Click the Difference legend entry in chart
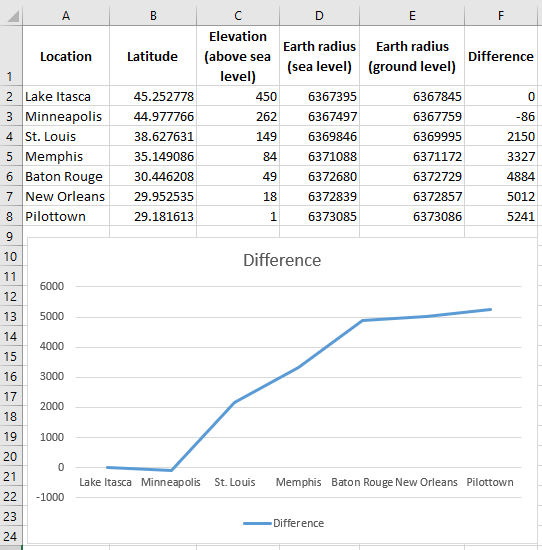Viewport: 542px width, 550px height. pyautogui.click(x=283, y=523)
